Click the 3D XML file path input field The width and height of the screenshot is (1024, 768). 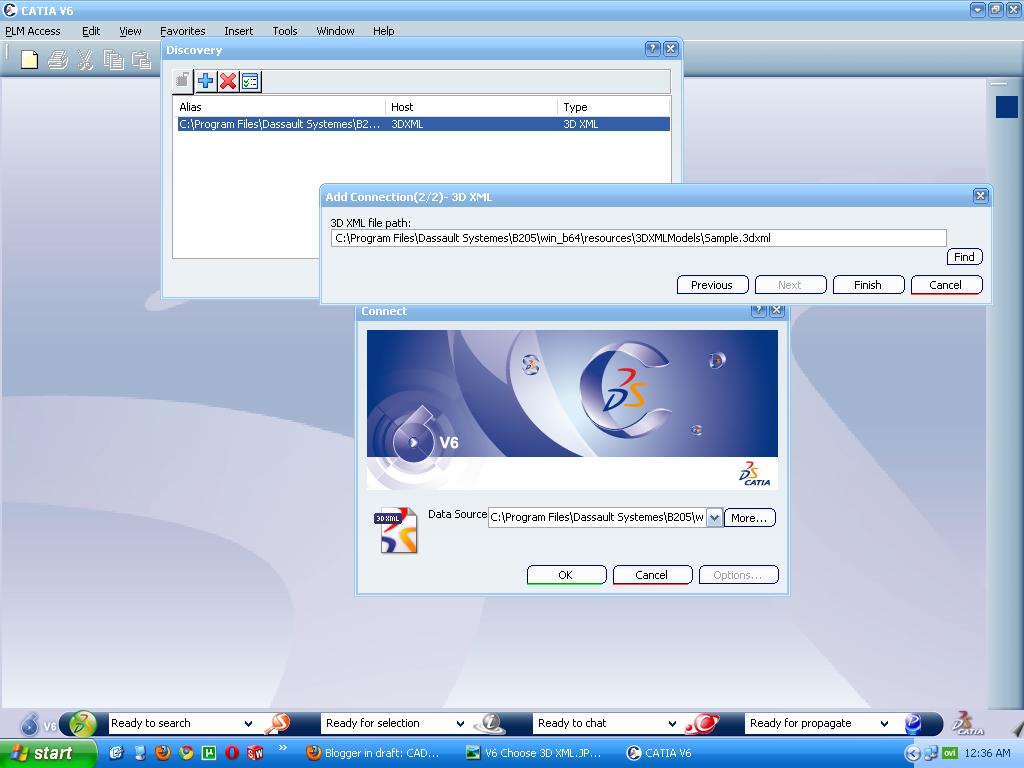(x=638, y=238)
